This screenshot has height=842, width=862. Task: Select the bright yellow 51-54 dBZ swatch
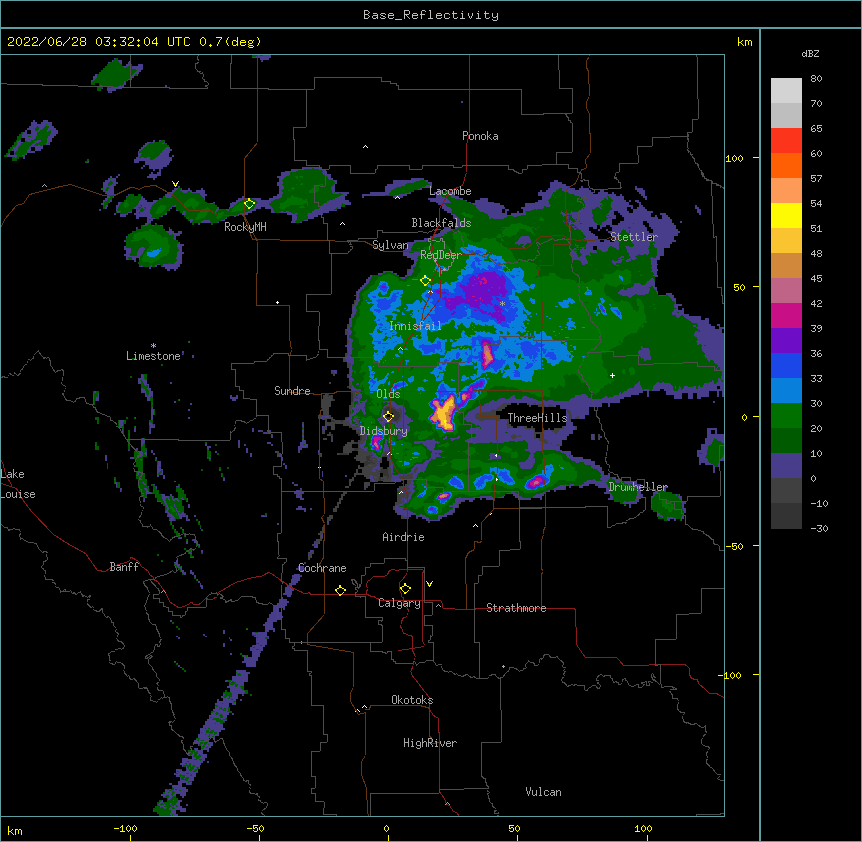[786, 215]
